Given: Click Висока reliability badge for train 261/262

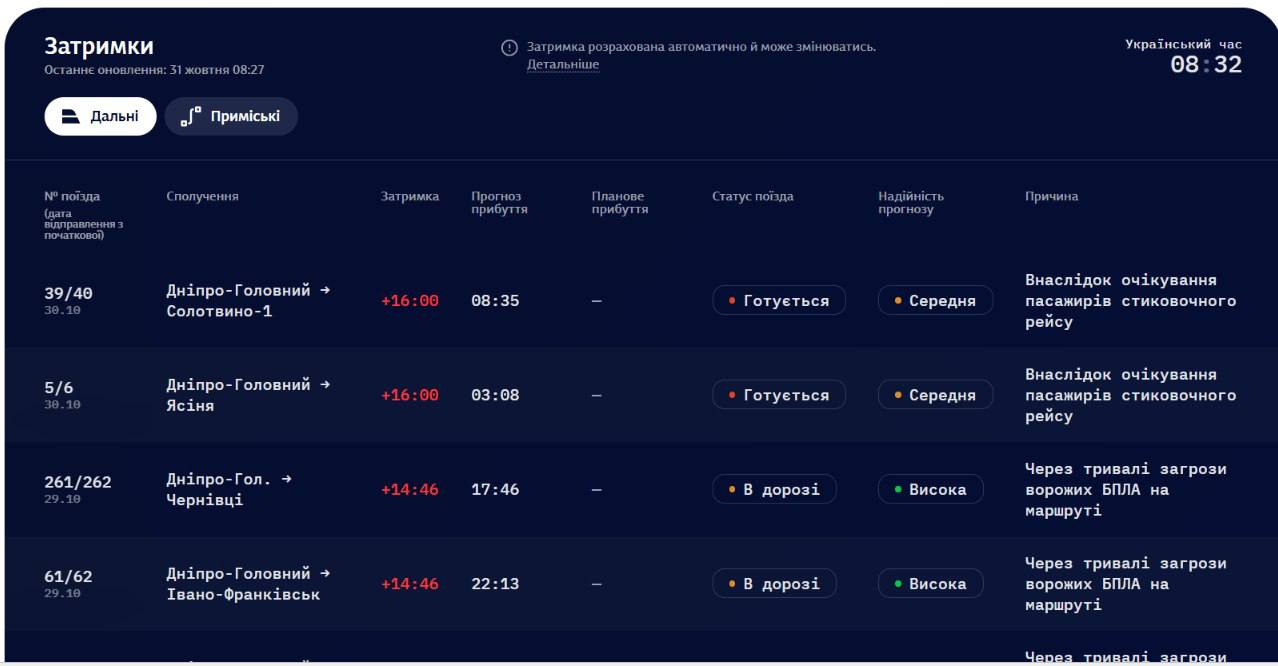Looking at the screenshot, I should [931, 490].
